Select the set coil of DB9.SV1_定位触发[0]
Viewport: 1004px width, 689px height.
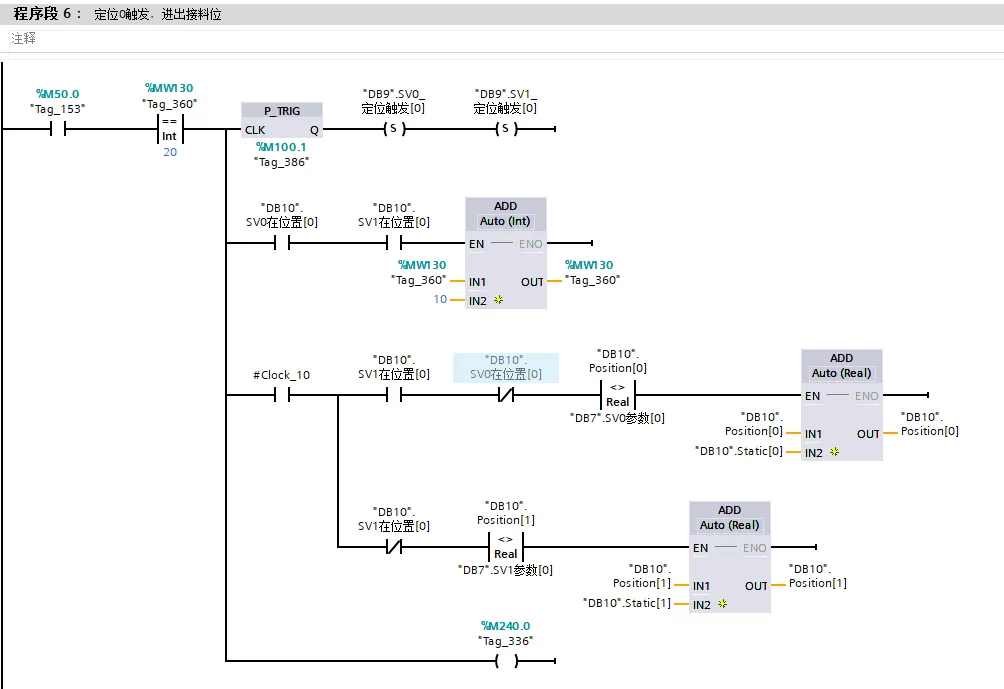coord(506,129)
